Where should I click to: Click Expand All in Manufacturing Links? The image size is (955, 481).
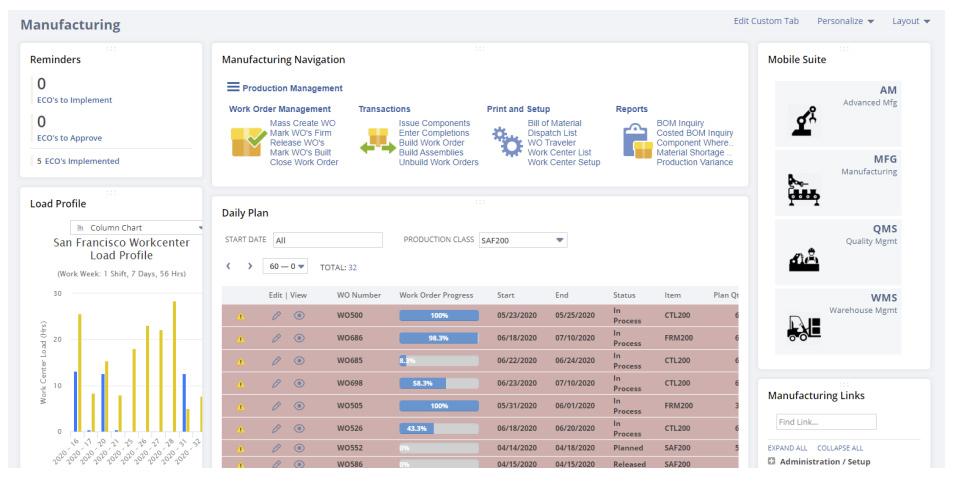[x=788, y=448]
